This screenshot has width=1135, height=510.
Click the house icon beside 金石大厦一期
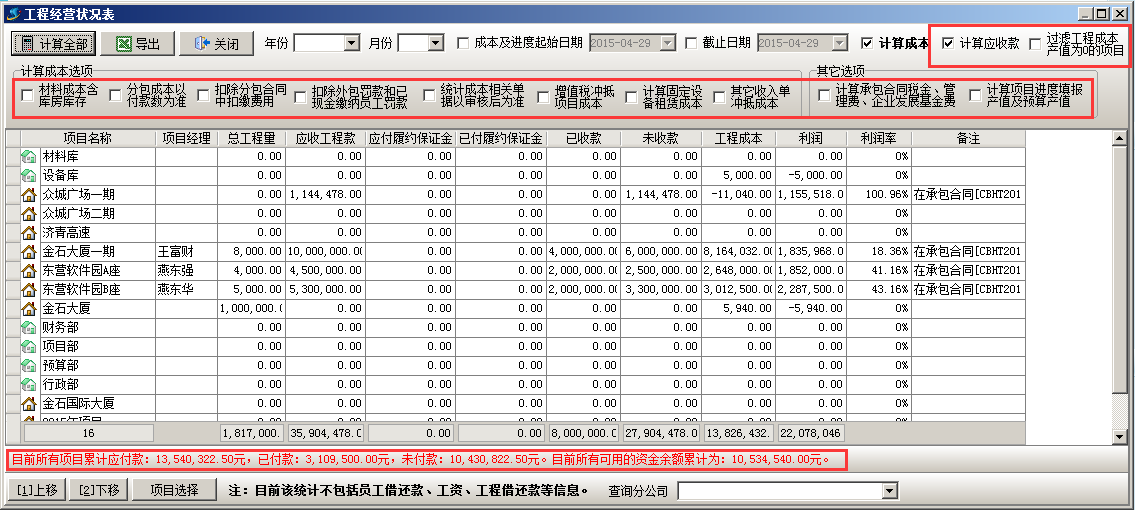pyautogui.click(x=29, y=251)
